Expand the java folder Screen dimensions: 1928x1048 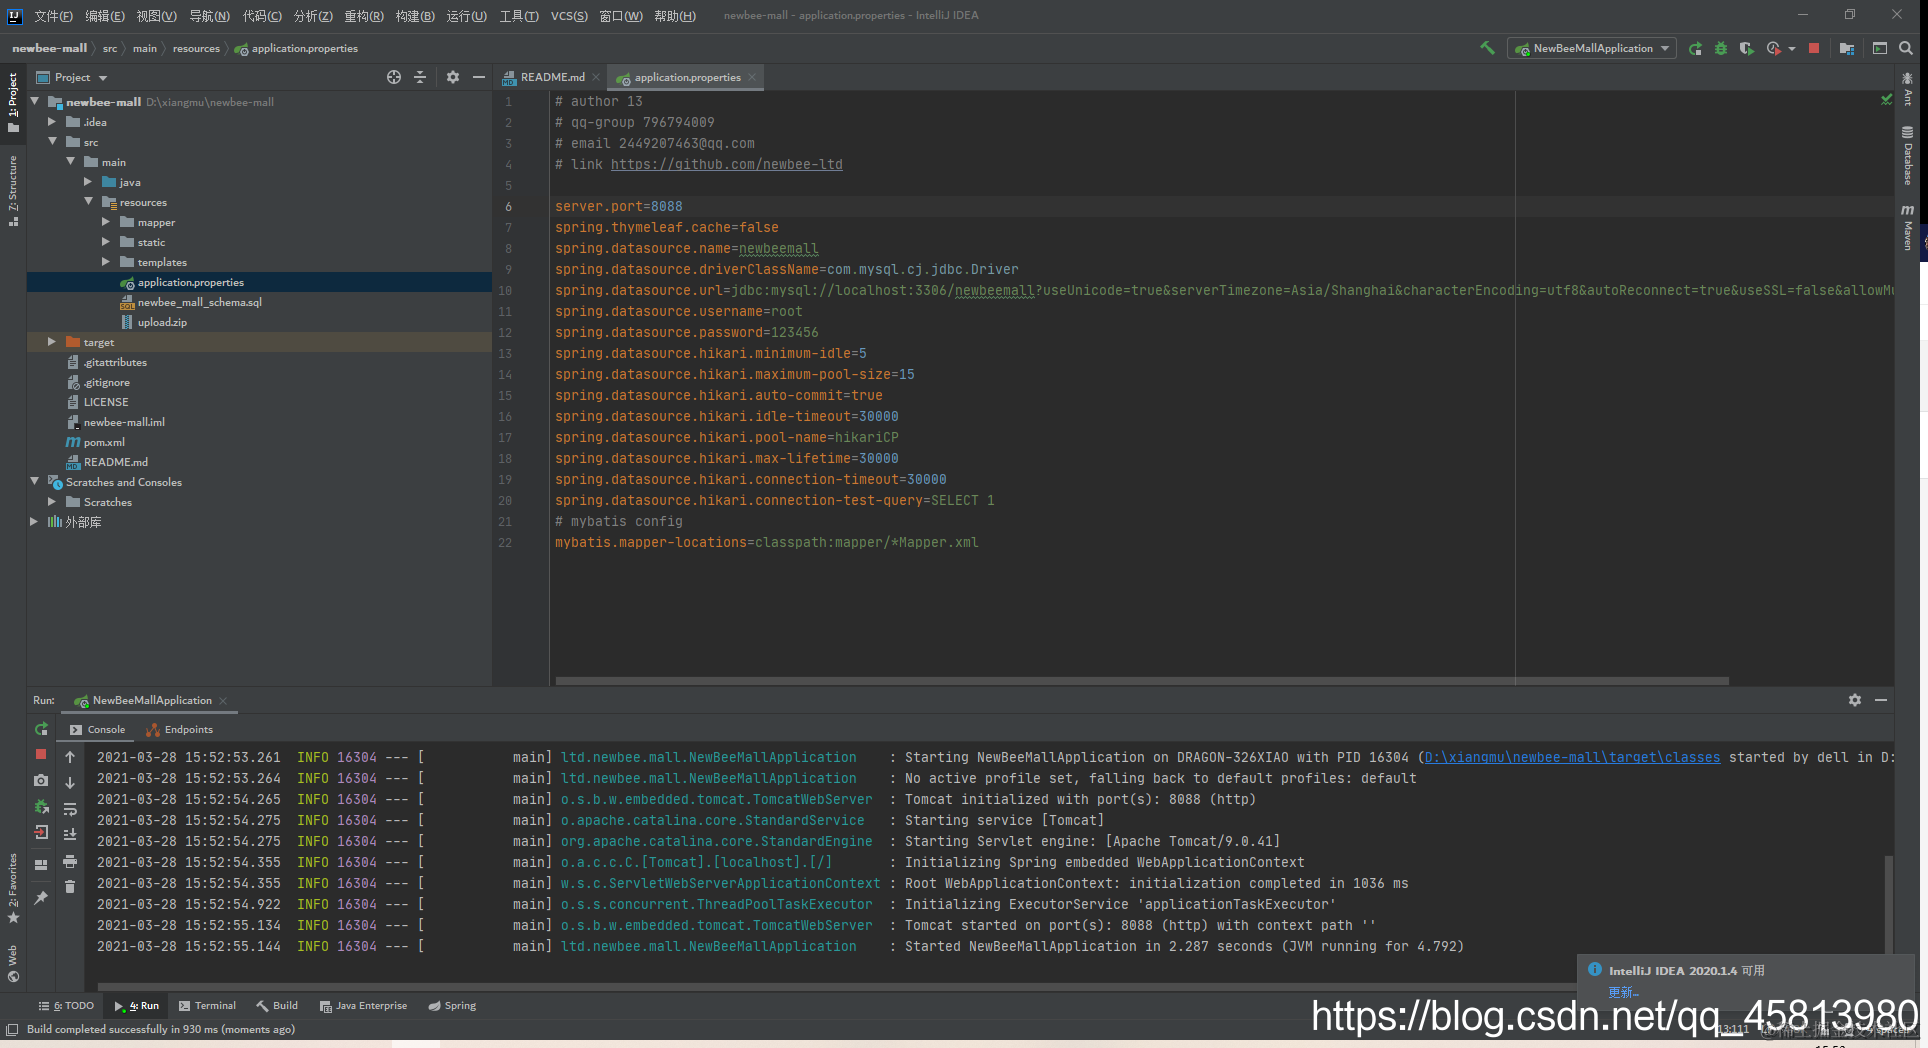pos(88,181)
